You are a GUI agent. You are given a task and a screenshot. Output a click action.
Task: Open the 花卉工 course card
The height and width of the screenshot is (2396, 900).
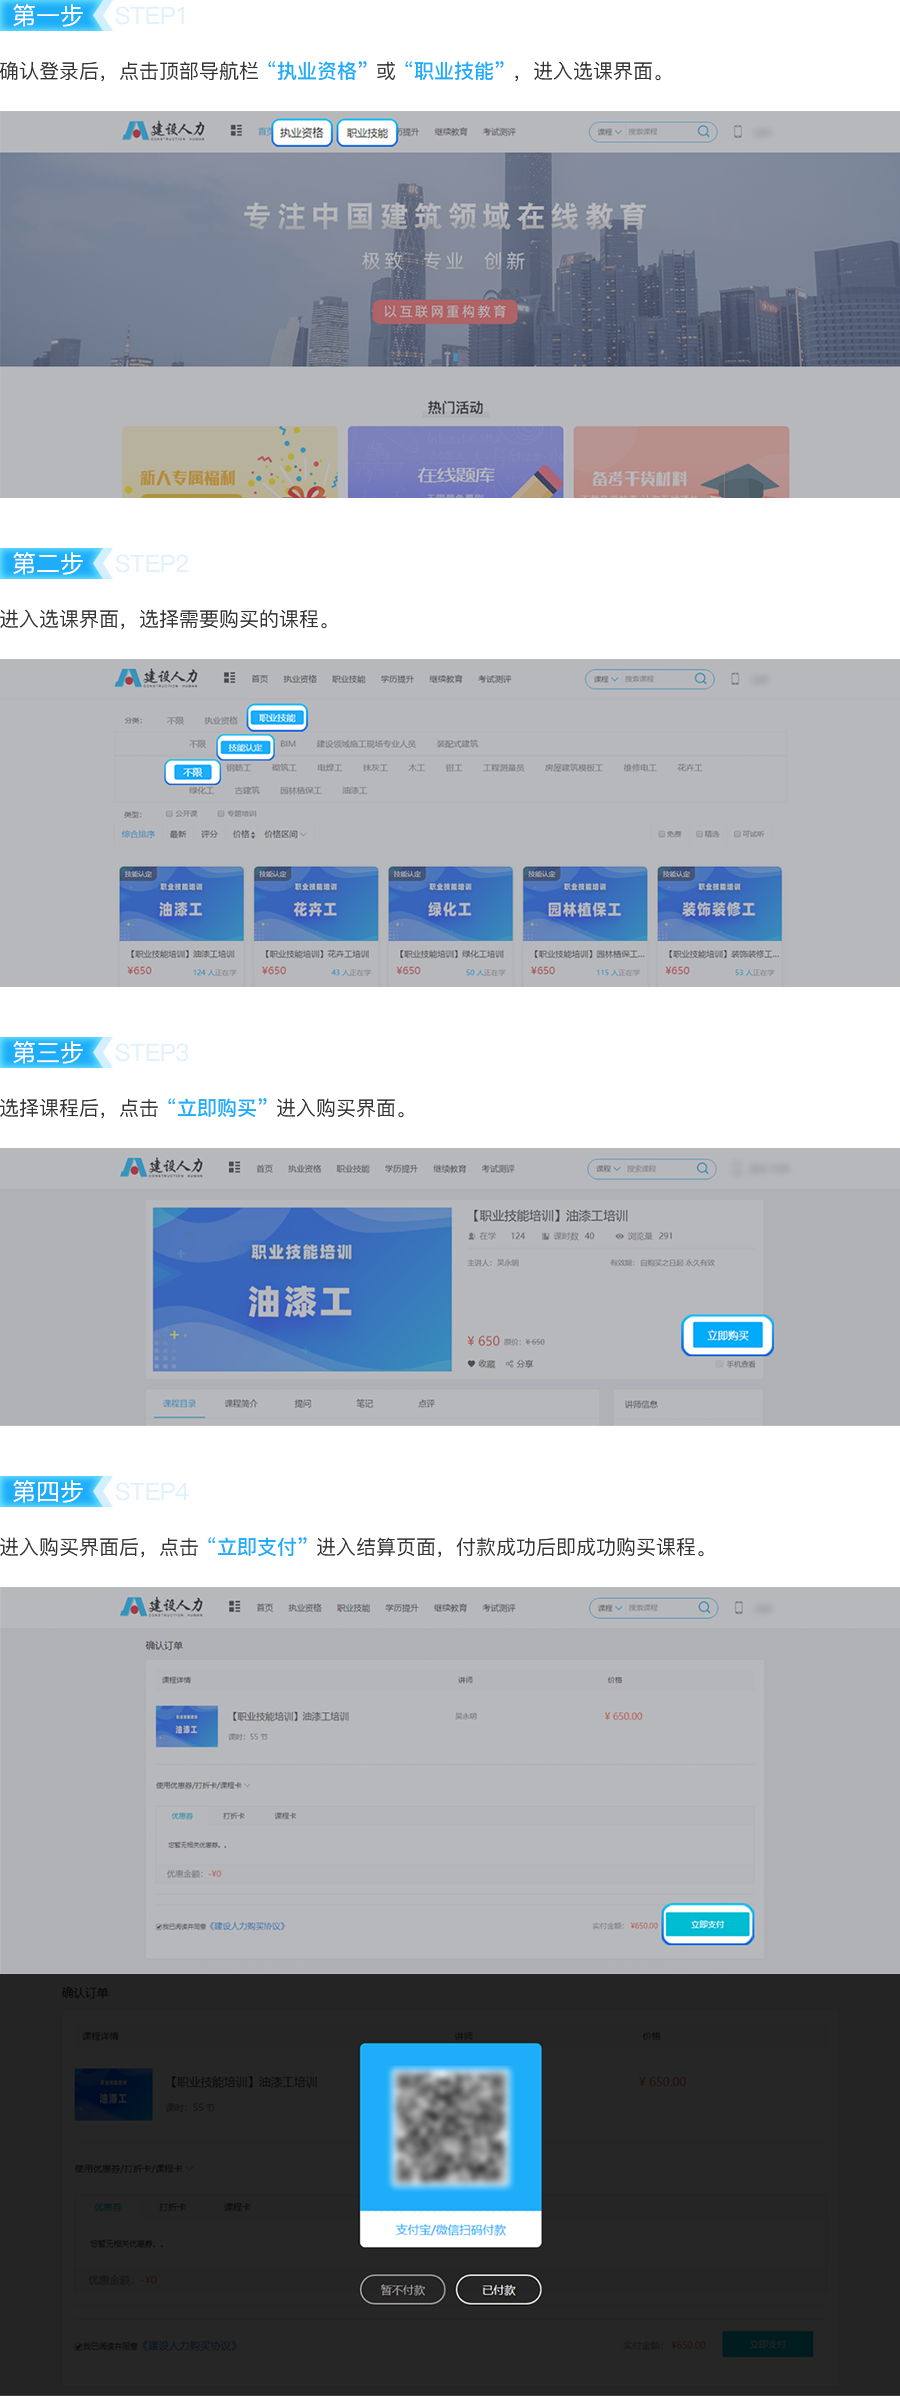315,926
